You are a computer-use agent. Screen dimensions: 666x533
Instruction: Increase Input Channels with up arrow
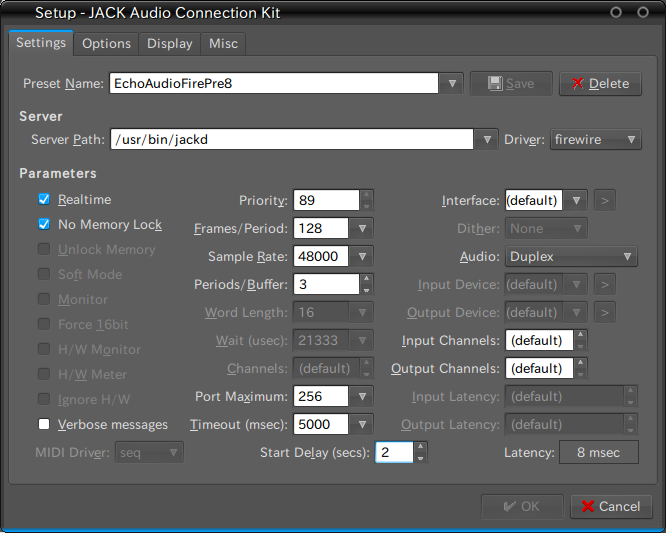pyautogui.click(x=581, y=335)
